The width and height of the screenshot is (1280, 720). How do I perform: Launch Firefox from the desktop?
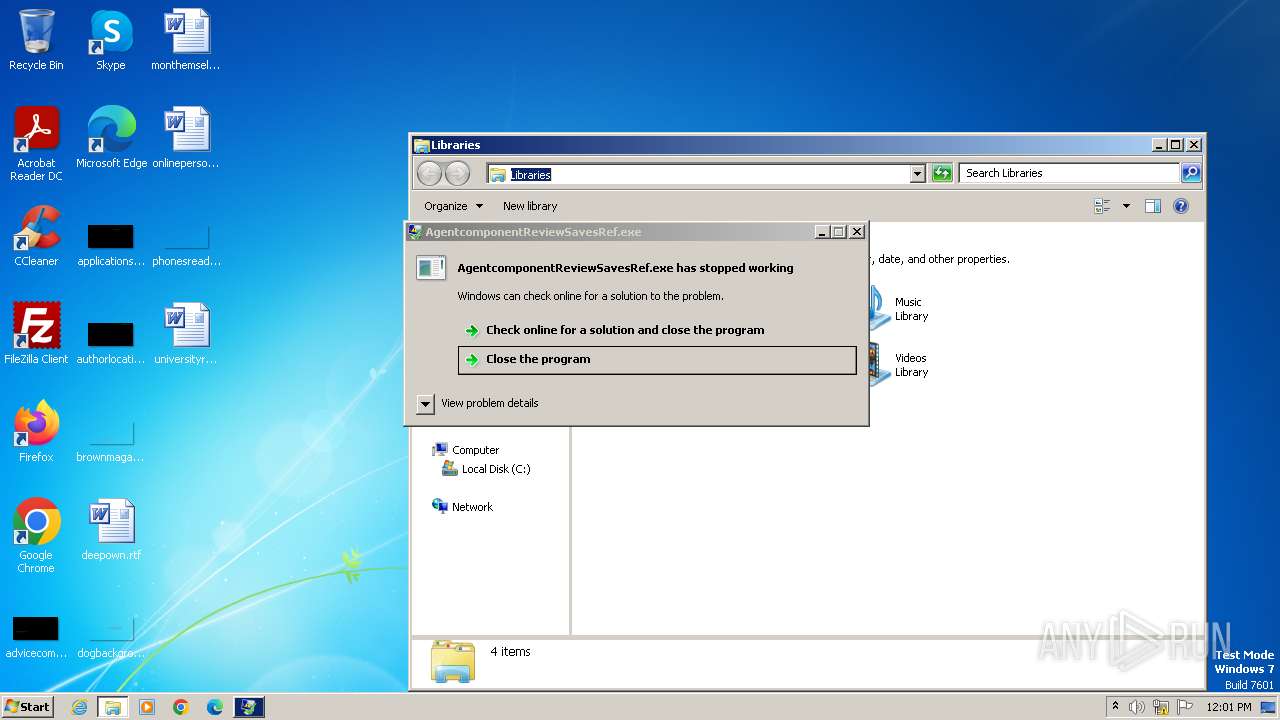[36, 432]
